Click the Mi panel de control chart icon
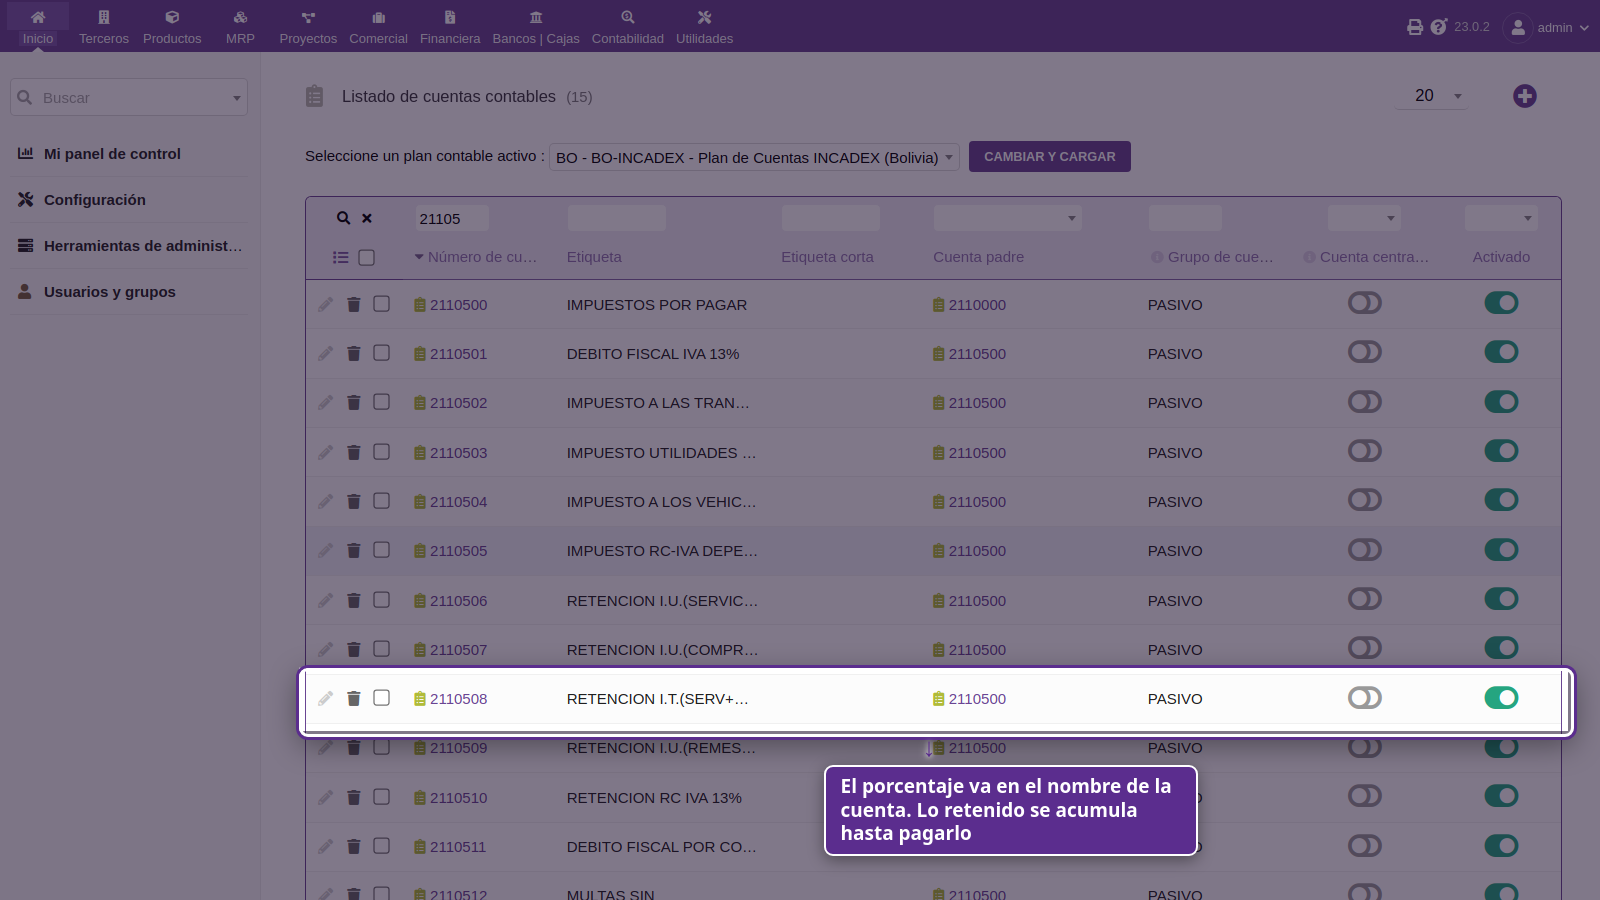This screenshot has height=900, width=1600. click(26, 153)
